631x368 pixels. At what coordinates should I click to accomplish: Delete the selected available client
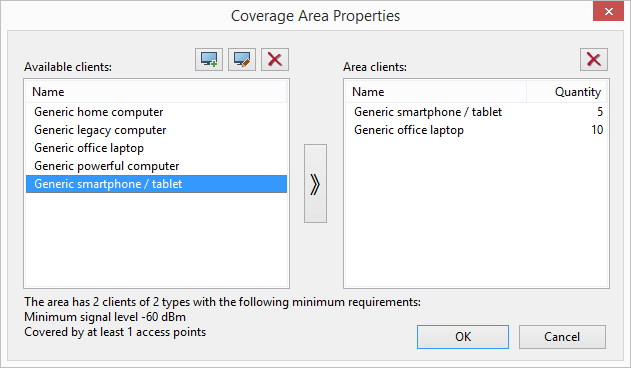pyautogui.click(x=275, y=60)
